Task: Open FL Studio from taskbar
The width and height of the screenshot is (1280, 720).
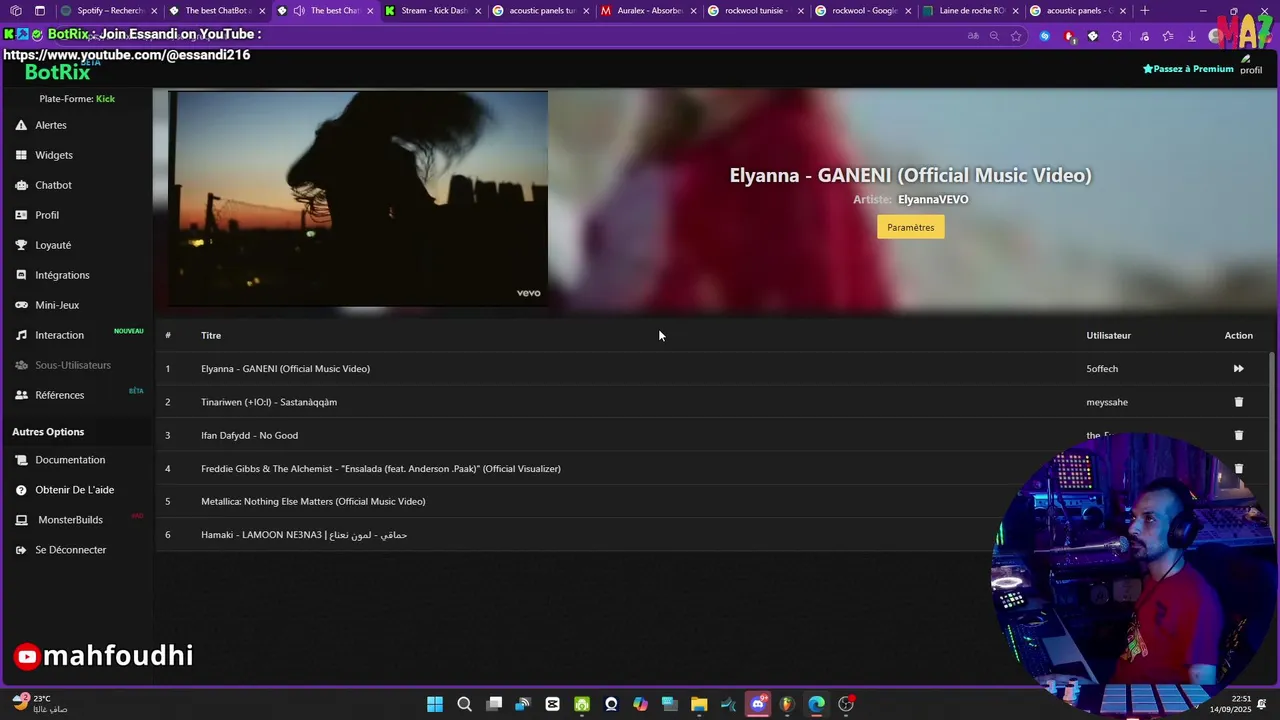Action: [x=787, y=704]
